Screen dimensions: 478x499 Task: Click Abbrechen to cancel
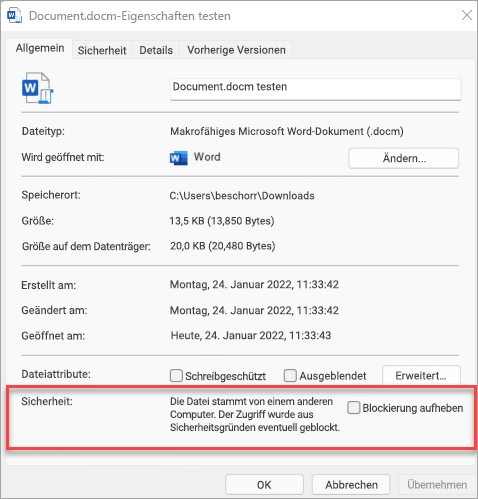[x=351, y=485]
